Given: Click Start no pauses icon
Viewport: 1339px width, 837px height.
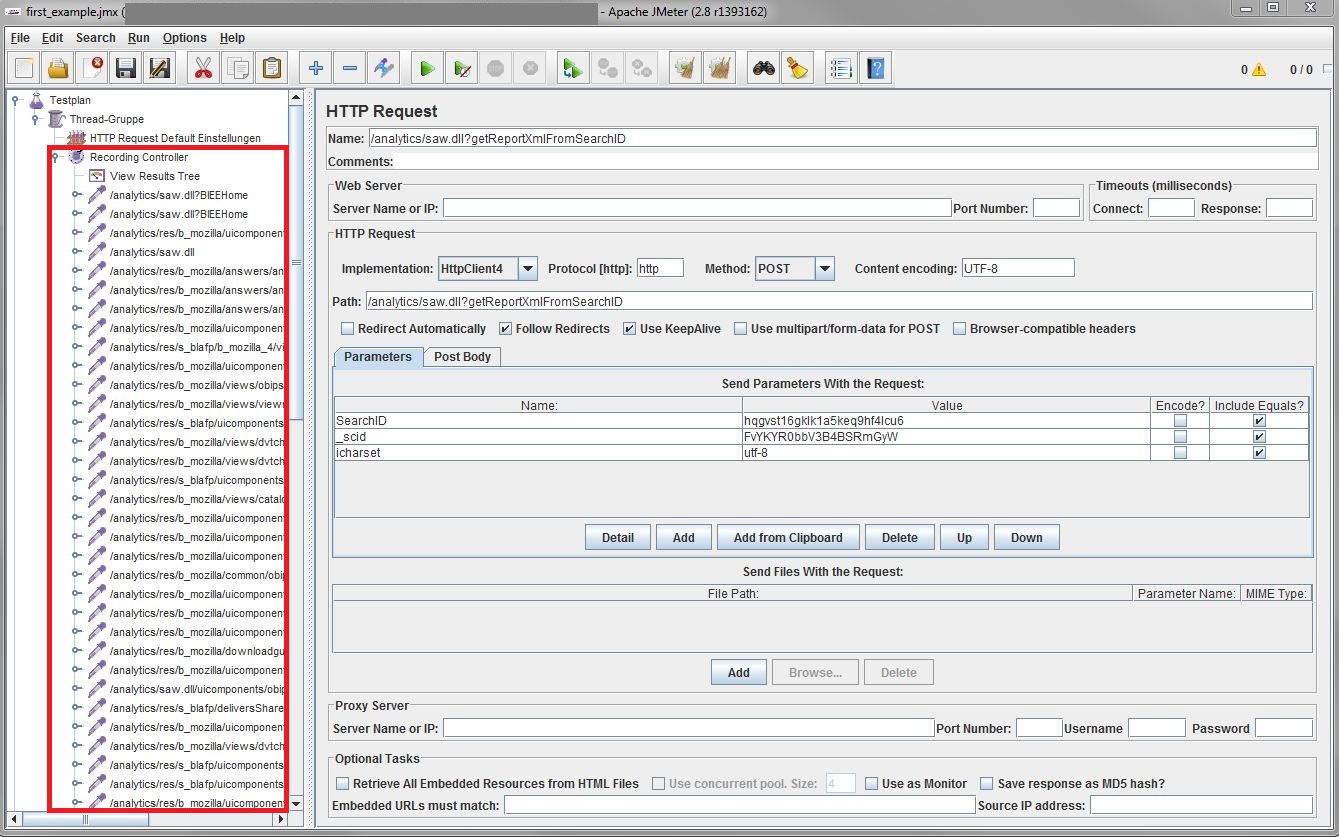Looking at the screenshot, I should (461, 69).
